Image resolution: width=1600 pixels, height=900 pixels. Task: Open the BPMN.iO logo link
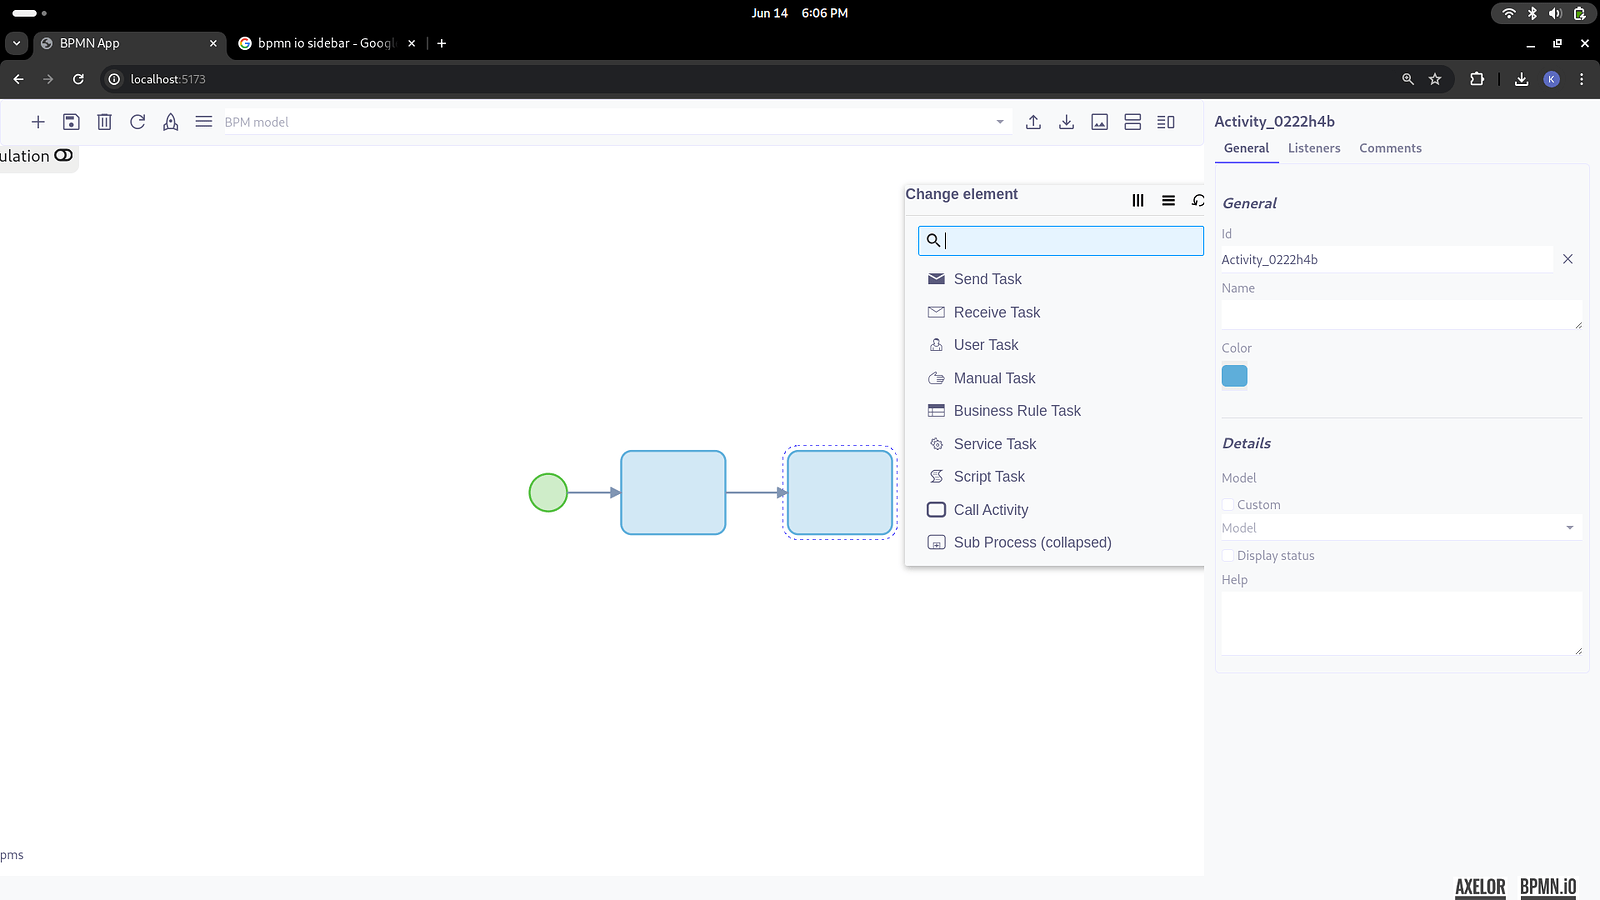coord(1548,887)
